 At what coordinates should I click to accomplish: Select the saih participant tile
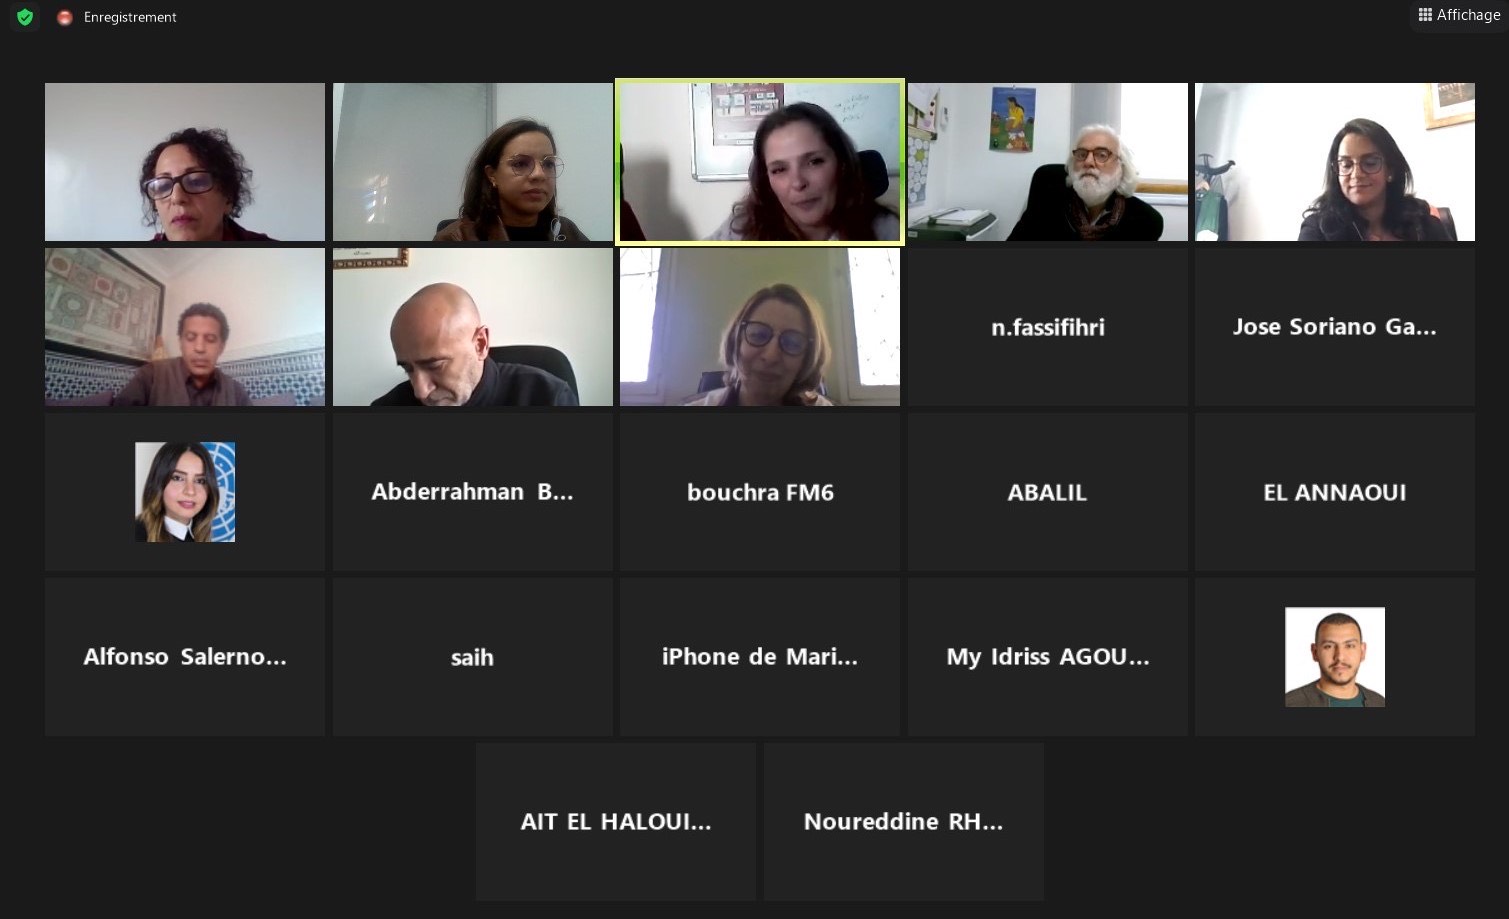click(472, 657)
